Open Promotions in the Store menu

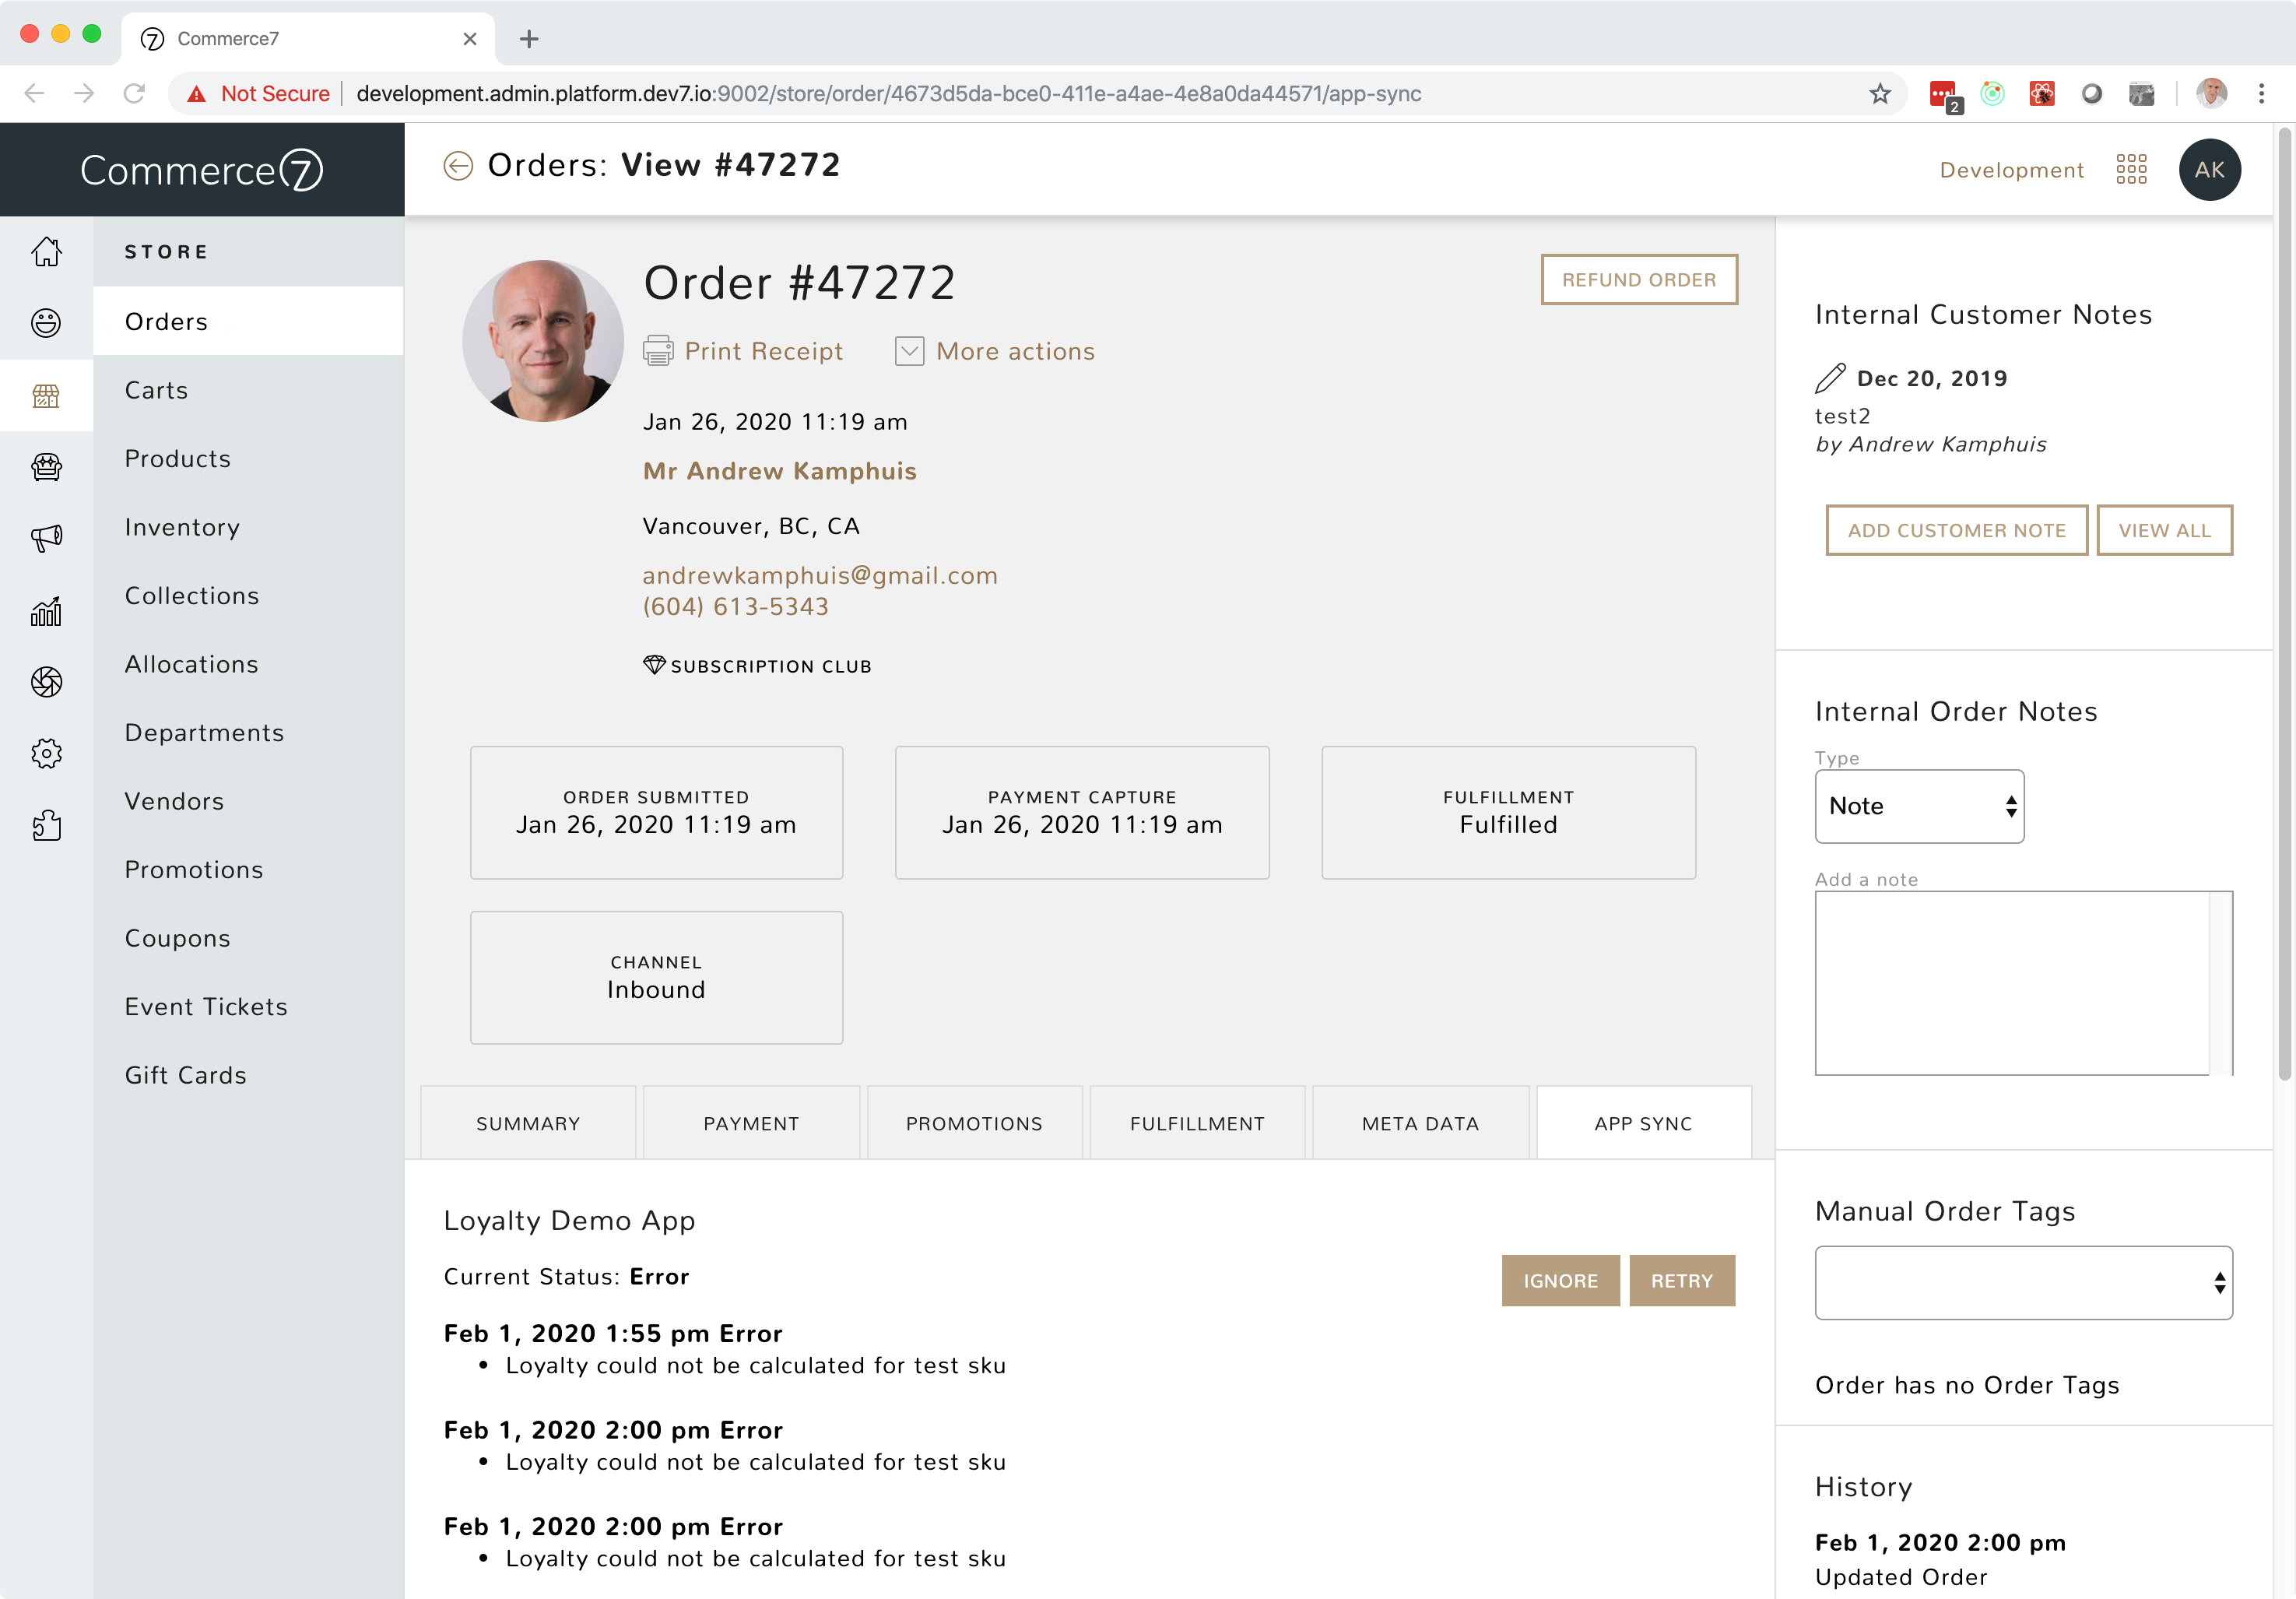(x=248, y=870)
